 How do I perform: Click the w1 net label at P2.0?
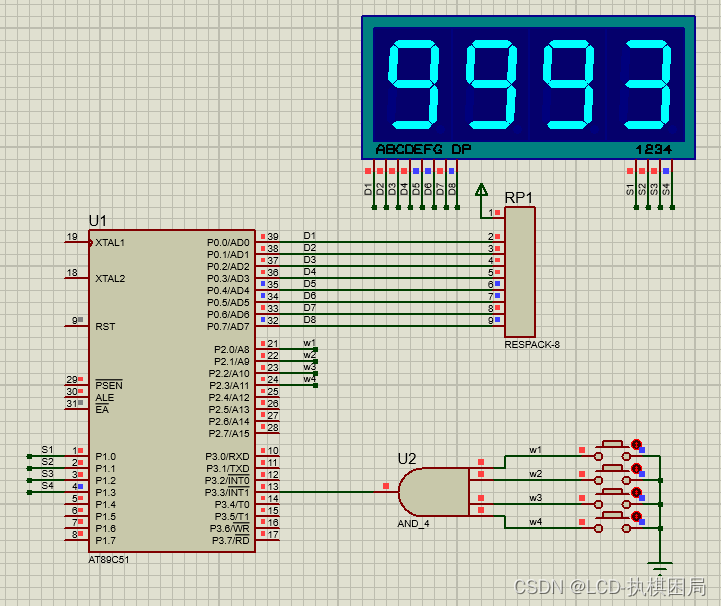tap(309, 343)
